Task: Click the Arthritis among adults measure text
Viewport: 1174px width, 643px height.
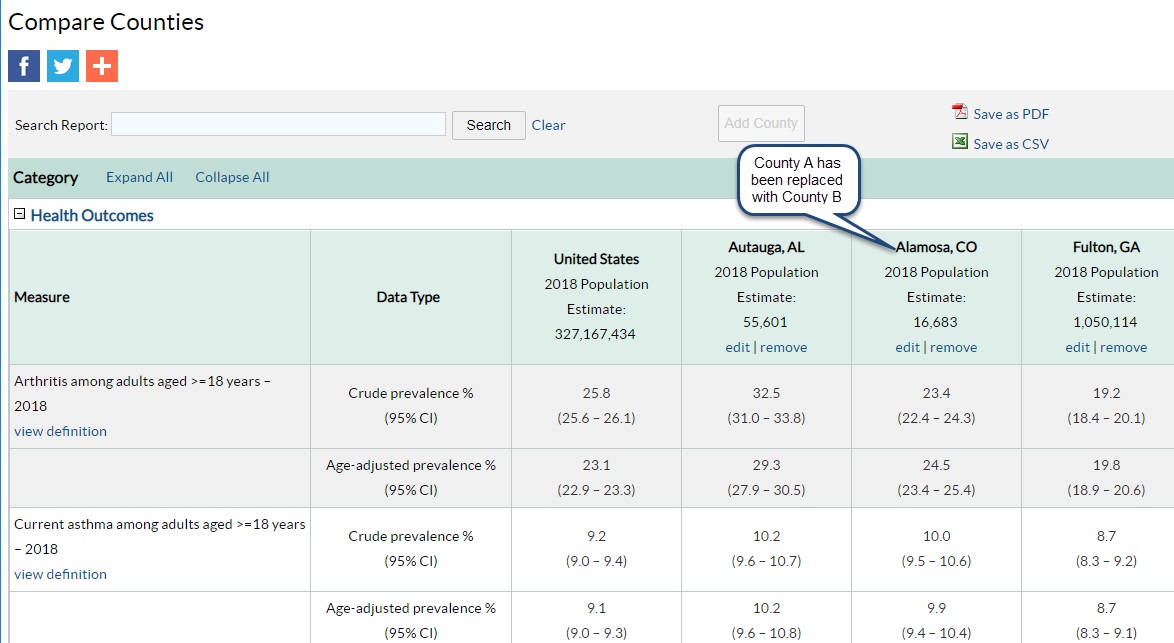Action: [142, 393]
